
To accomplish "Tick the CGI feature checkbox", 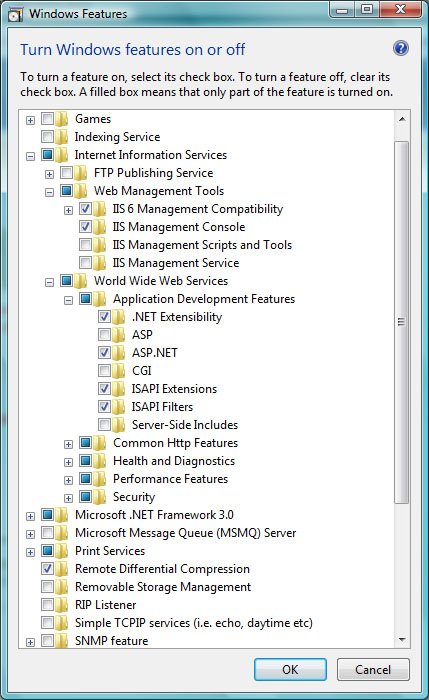I will pyautogui.click(x=104, y=370).
